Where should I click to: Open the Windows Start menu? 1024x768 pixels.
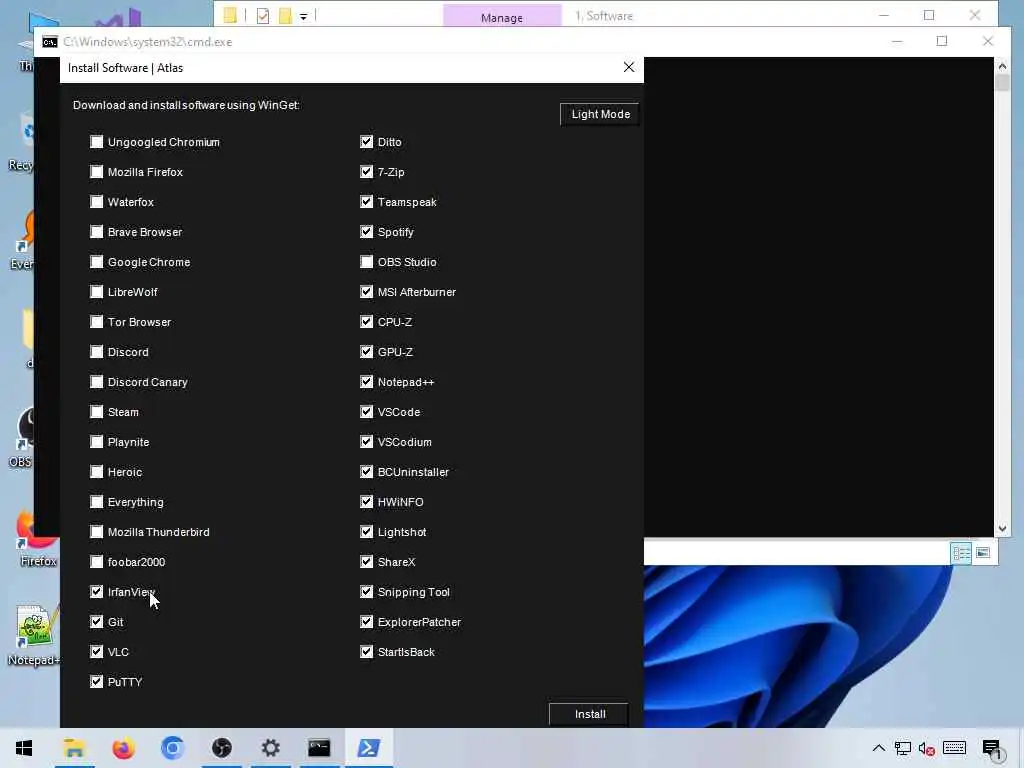[x=24, y=748]
